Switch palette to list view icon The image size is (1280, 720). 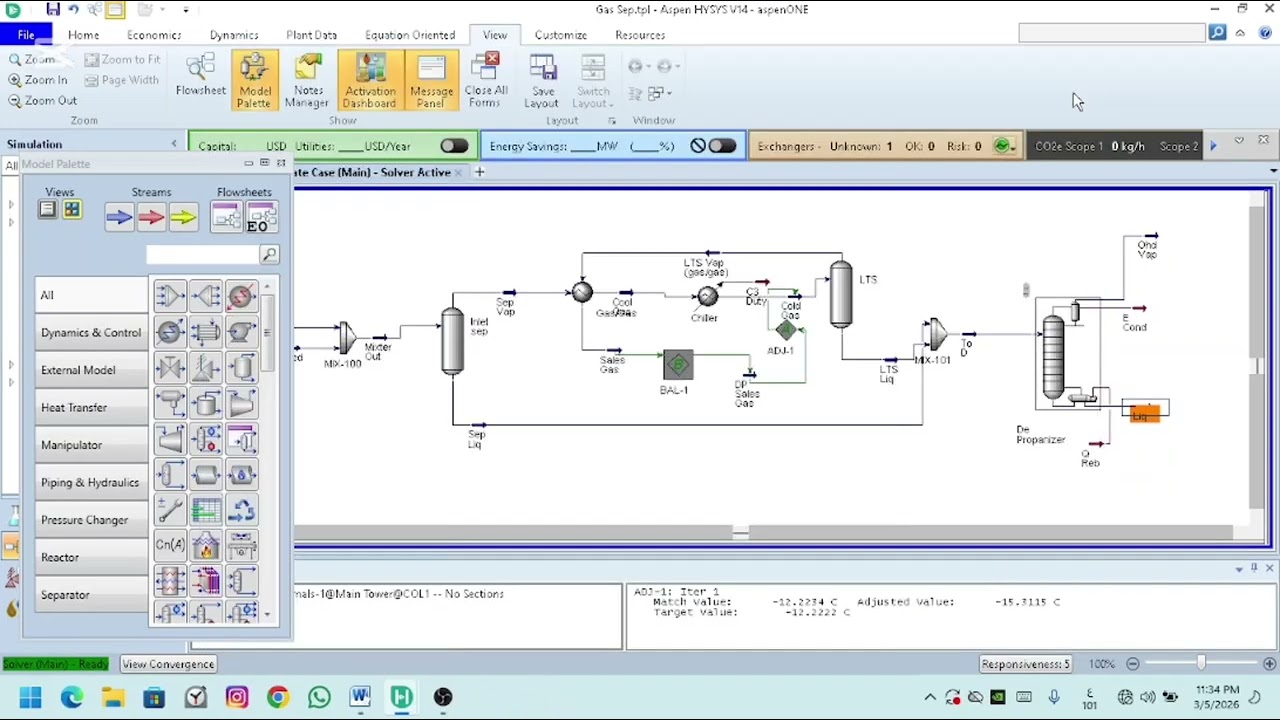point(47,210)
